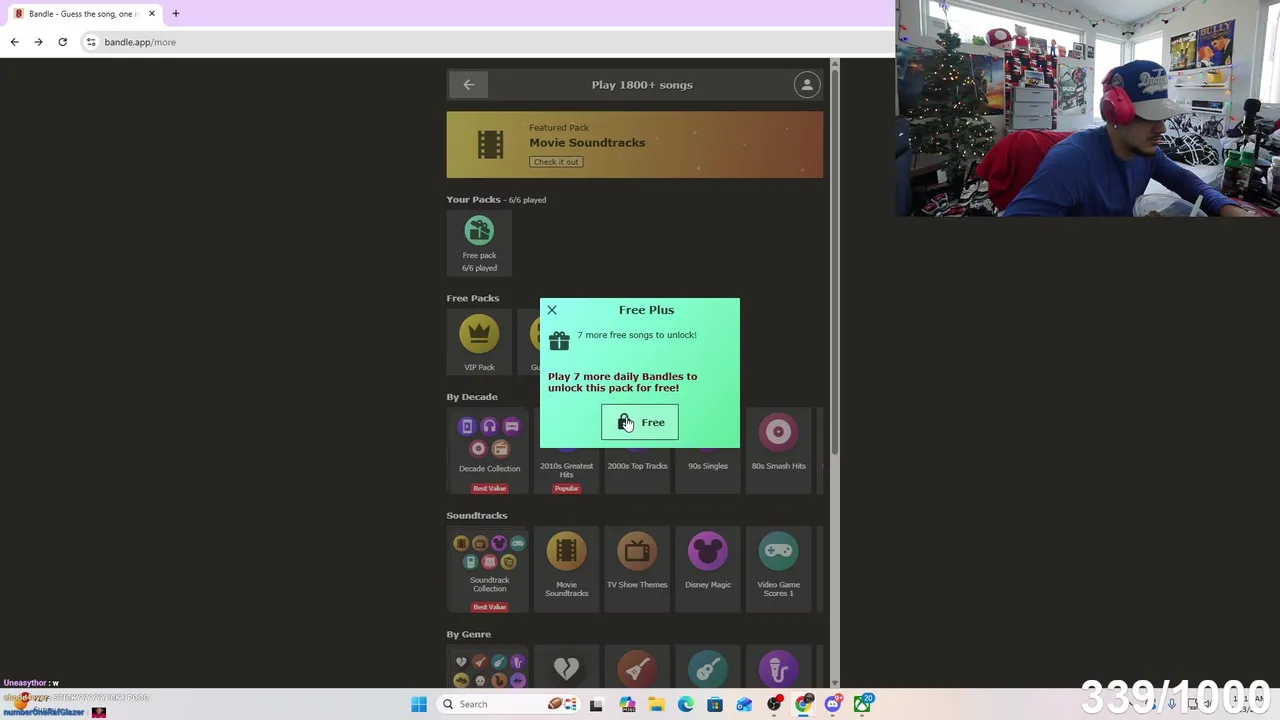Click the gift icon in Free Plus popup
This screenshot has width=1280, height=720.
pos(559,341)
